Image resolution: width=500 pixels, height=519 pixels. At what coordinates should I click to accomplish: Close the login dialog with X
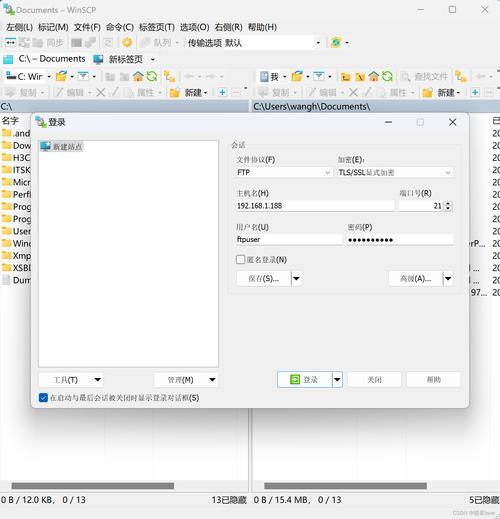[x=452, y=122]
